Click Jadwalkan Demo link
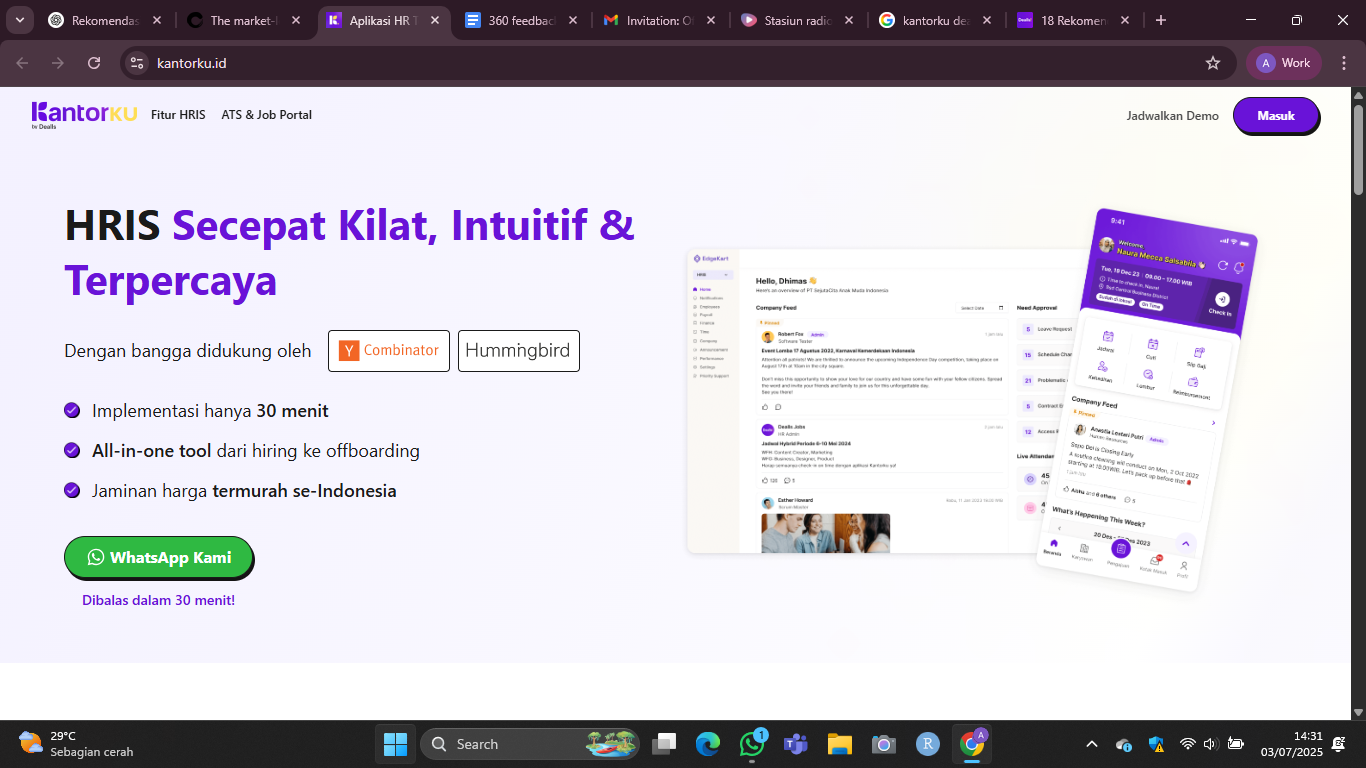The image size is (1366, 768). 1172,116
